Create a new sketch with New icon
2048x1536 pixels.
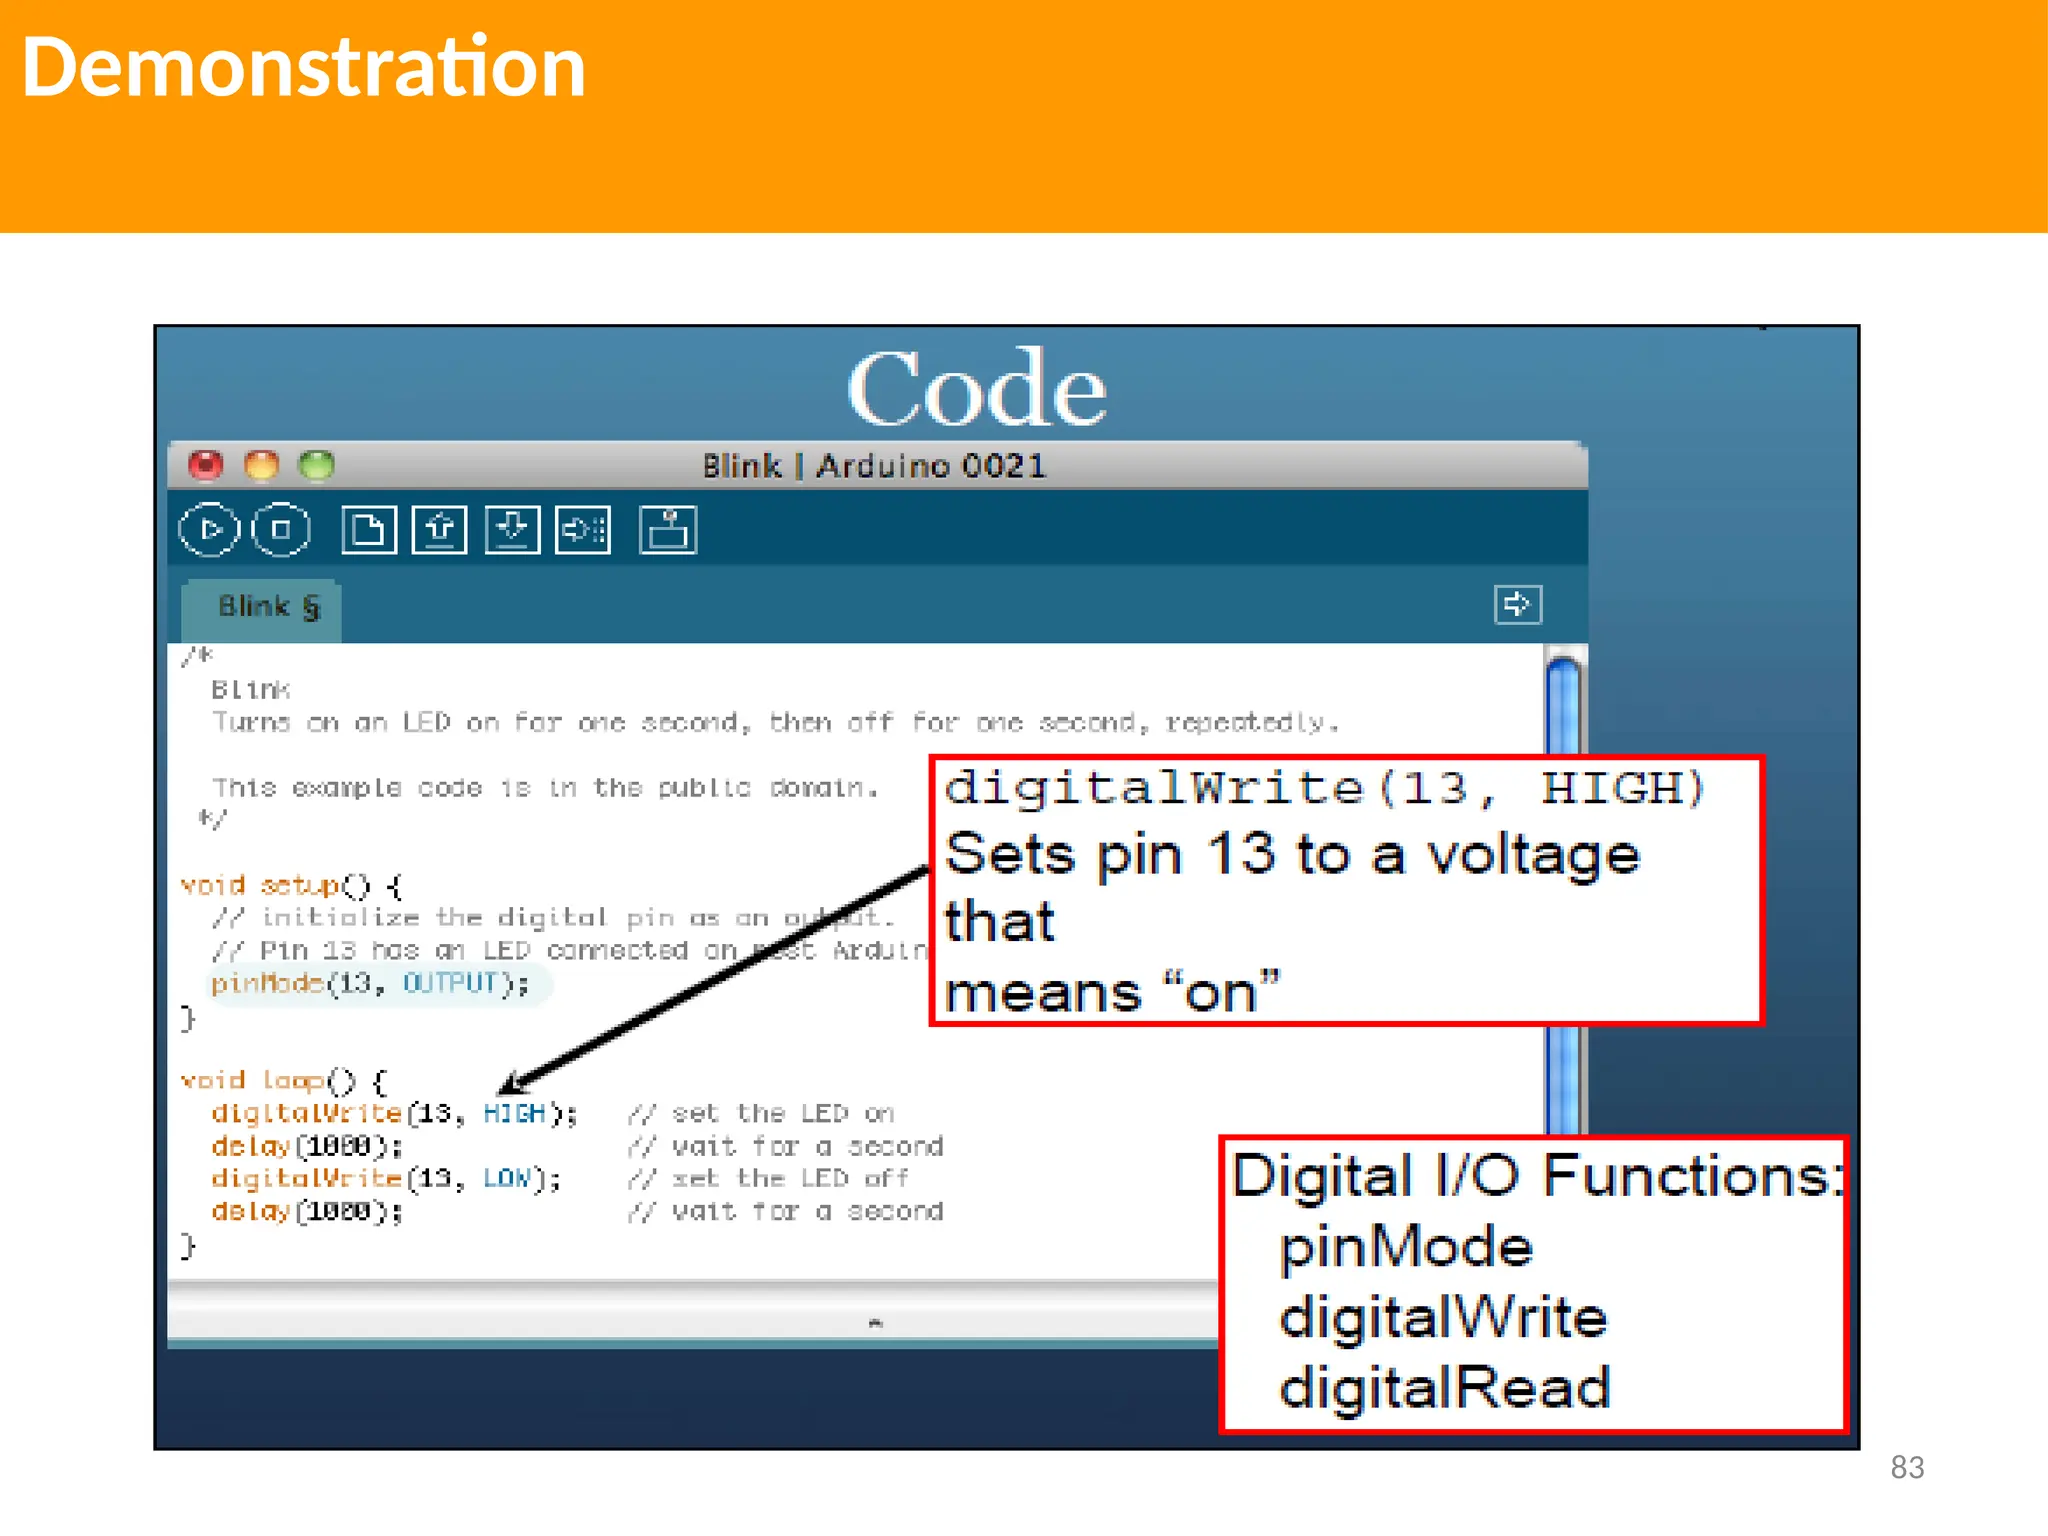[x=369, y=529]
